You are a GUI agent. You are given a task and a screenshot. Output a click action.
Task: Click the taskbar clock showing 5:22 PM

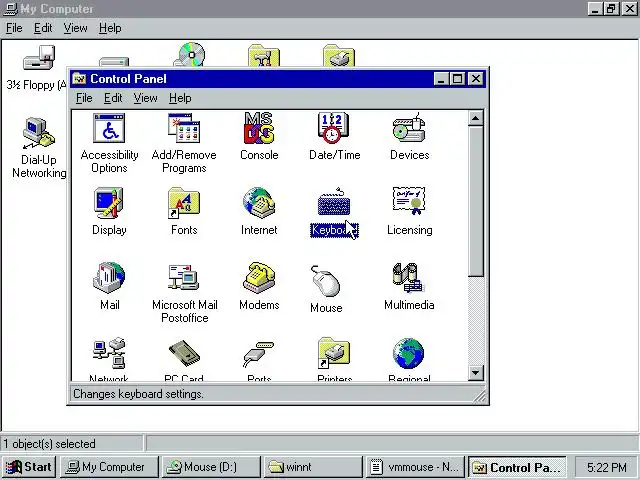tap(606, 467)
